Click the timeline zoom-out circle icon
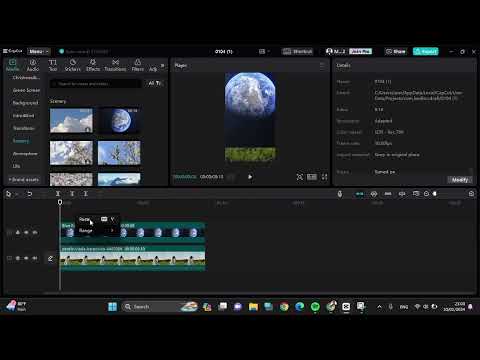Screen dimensions: 480x360 [x=426, y=194]
